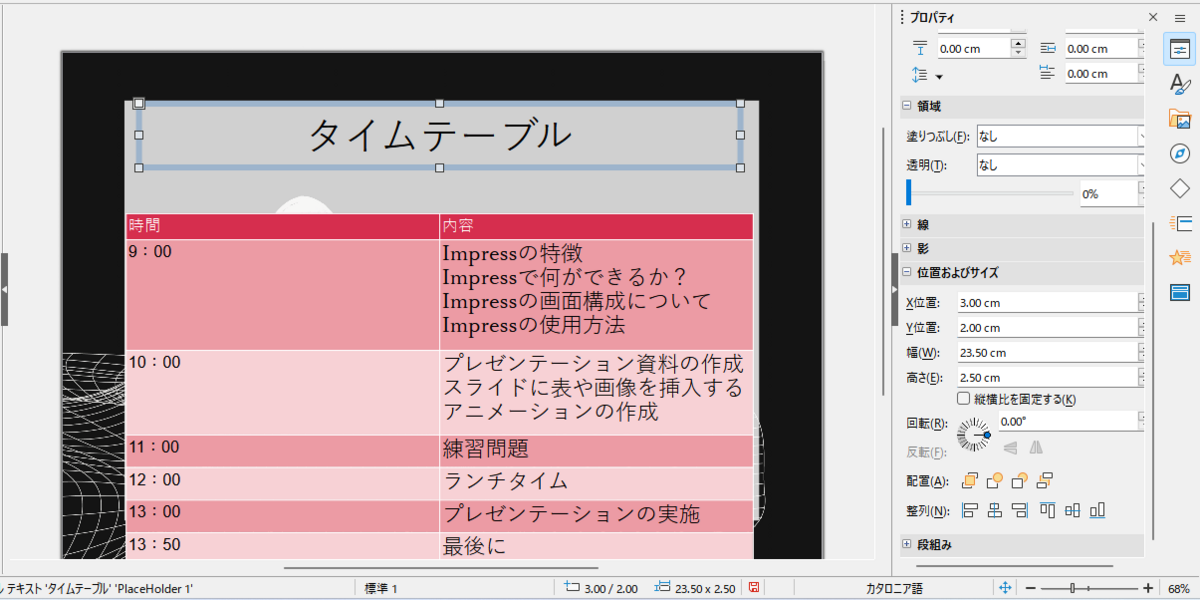This screenshot has width=1200, height=600.
Task: Close the プロパティ sidebar panel
Action: pyautogui.click(x=1152, y=17)
